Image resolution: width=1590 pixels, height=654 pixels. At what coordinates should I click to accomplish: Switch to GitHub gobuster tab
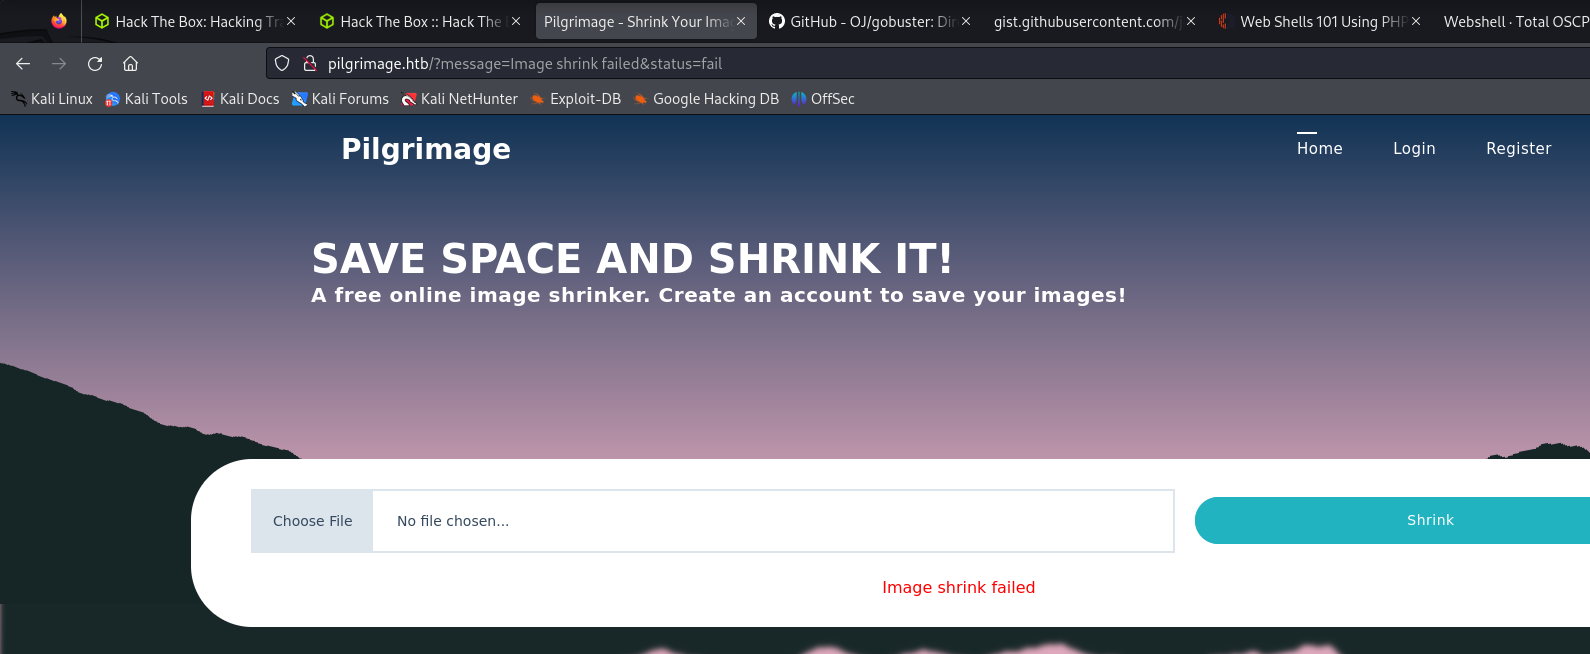[860, 22]
